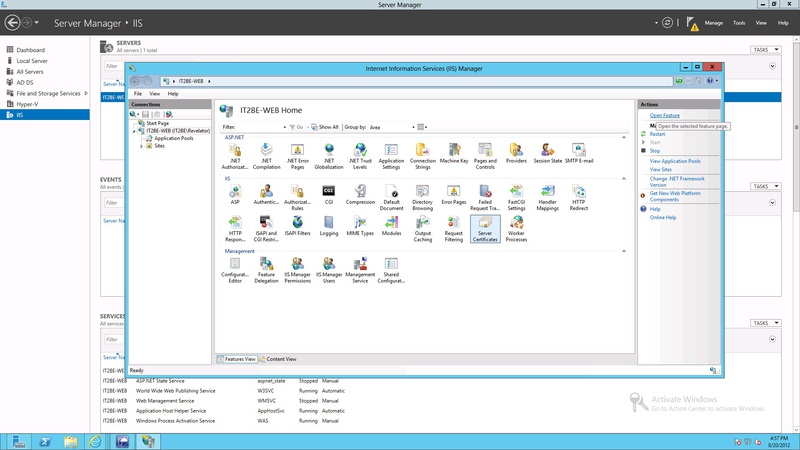Select FastCGI Settings icon
The width and height of the screenshot is (800, 450).
[516, 197]
